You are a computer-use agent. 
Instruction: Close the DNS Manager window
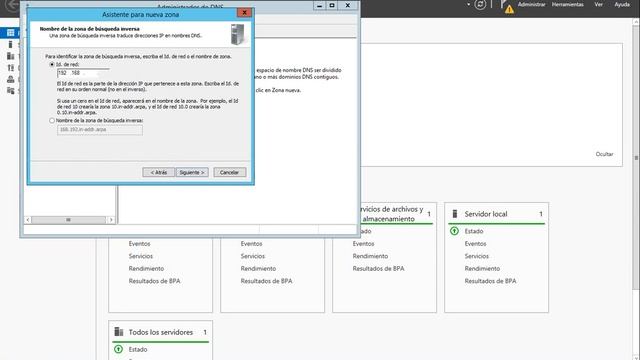[348, 5]
